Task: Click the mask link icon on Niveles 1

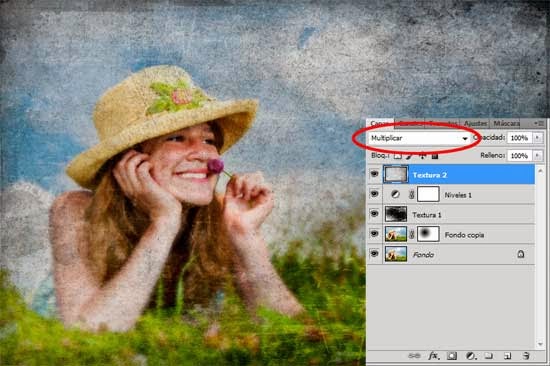Action: coord(412,194)
